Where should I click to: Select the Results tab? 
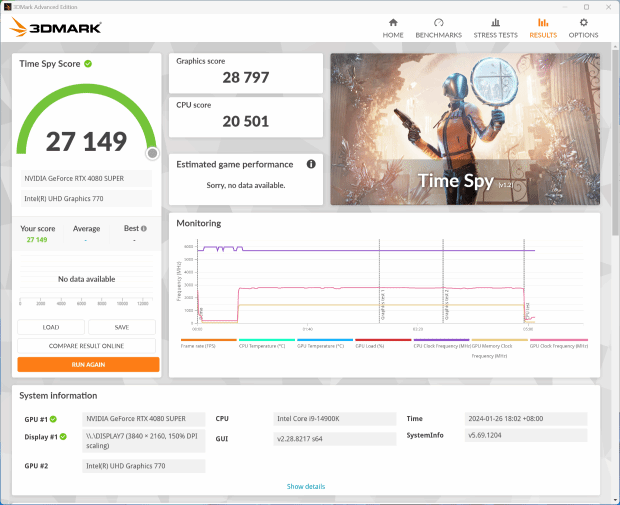(x=543, y=28)
